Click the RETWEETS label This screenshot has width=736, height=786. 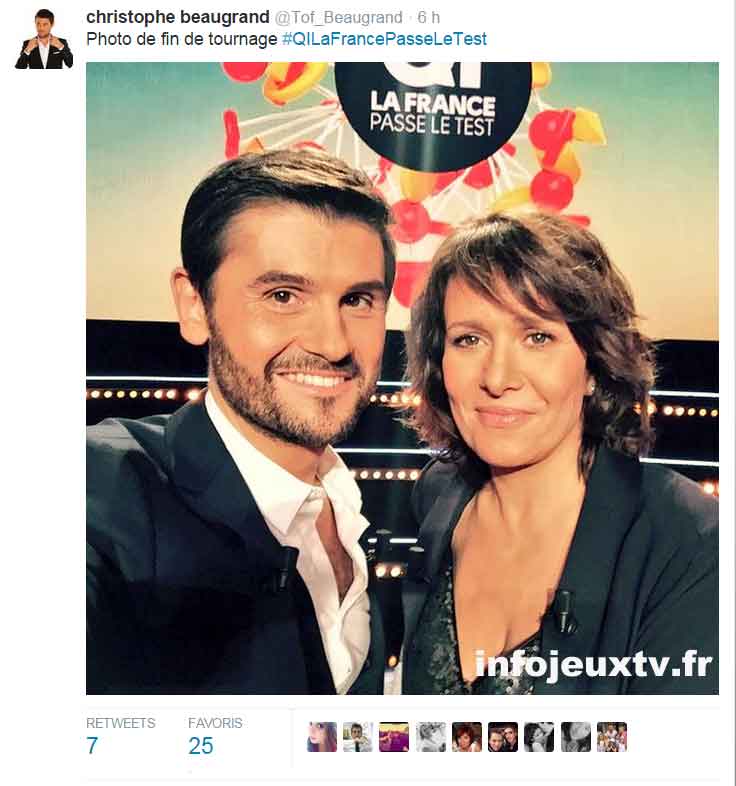coord(121,723)
